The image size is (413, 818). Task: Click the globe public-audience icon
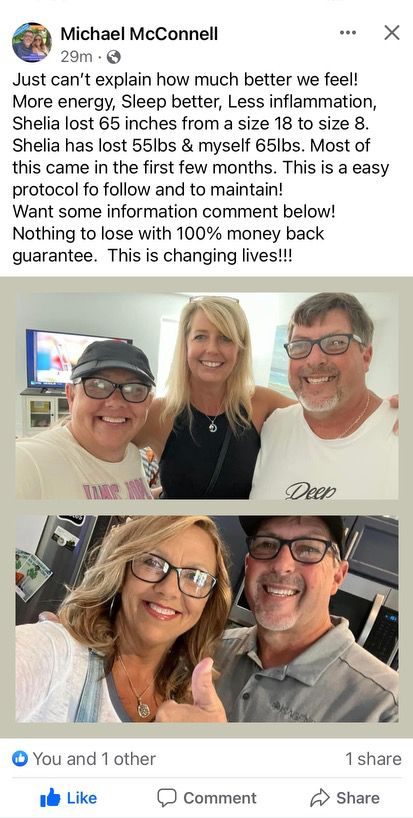click(114, 56)
